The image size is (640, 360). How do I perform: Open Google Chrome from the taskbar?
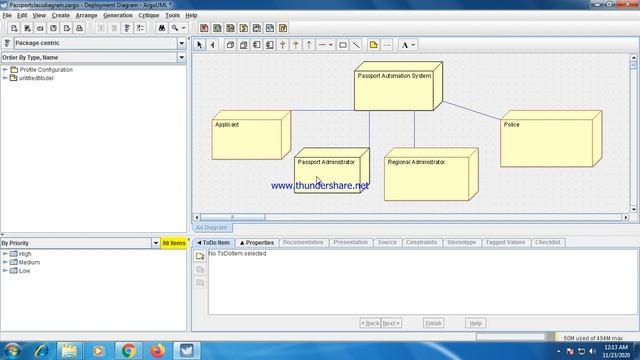(128, 351)
